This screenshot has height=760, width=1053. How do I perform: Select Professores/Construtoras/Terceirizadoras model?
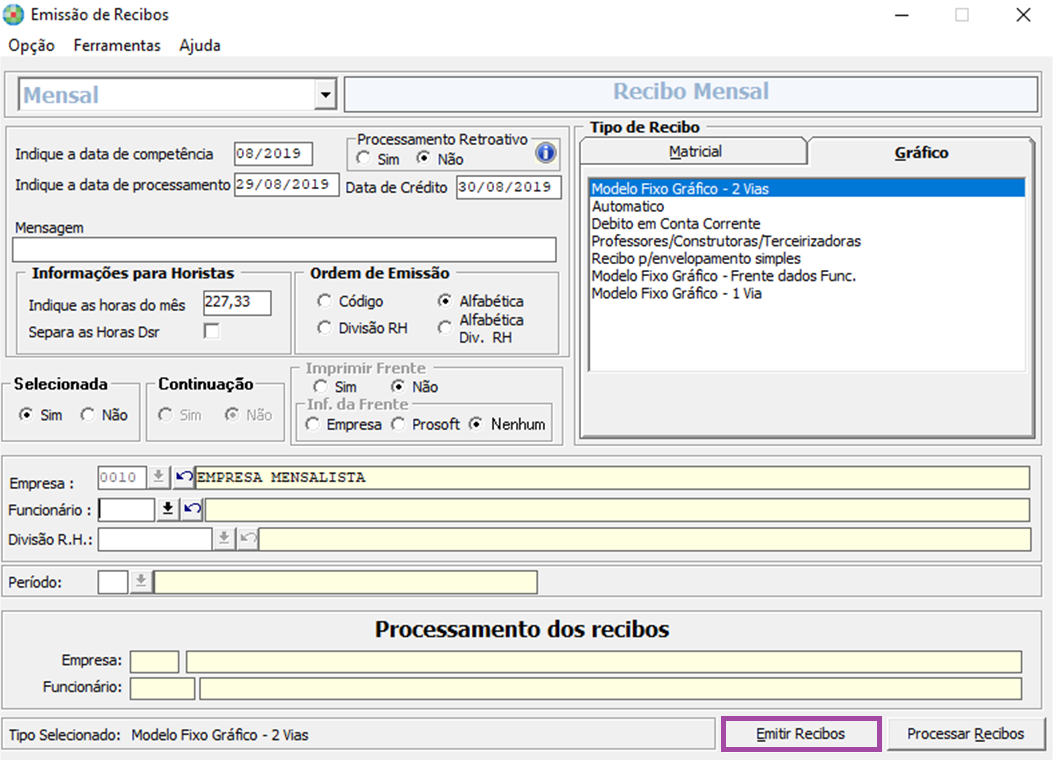[807, 241]
